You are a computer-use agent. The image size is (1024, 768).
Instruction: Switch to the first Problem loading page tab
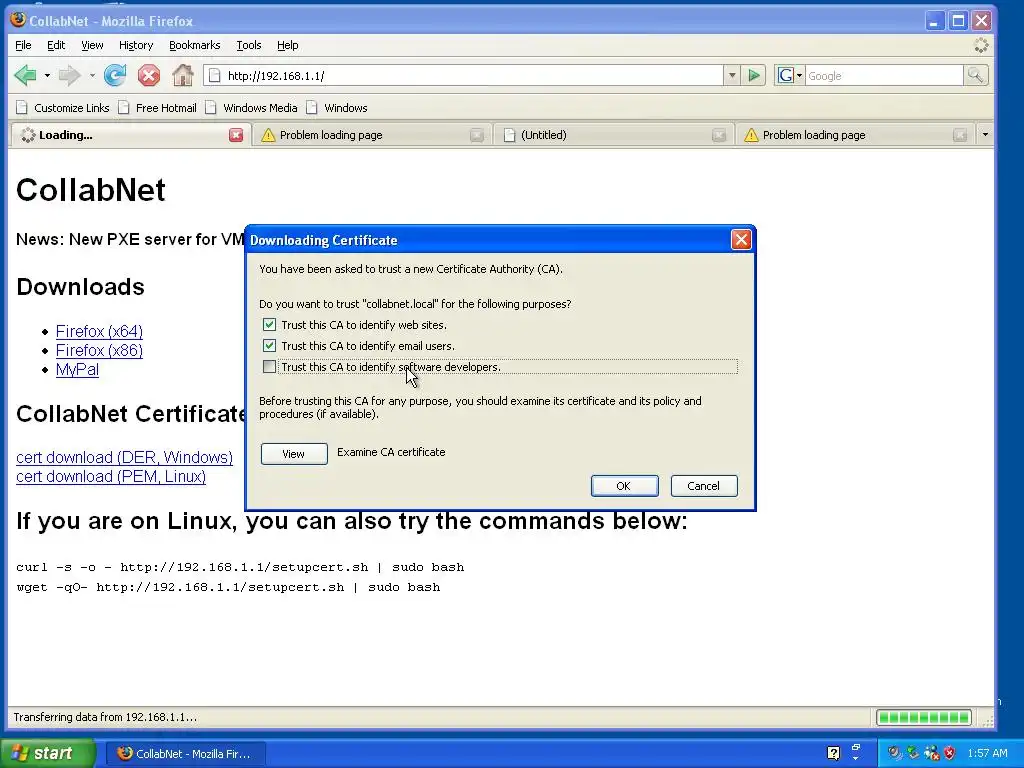372,135
